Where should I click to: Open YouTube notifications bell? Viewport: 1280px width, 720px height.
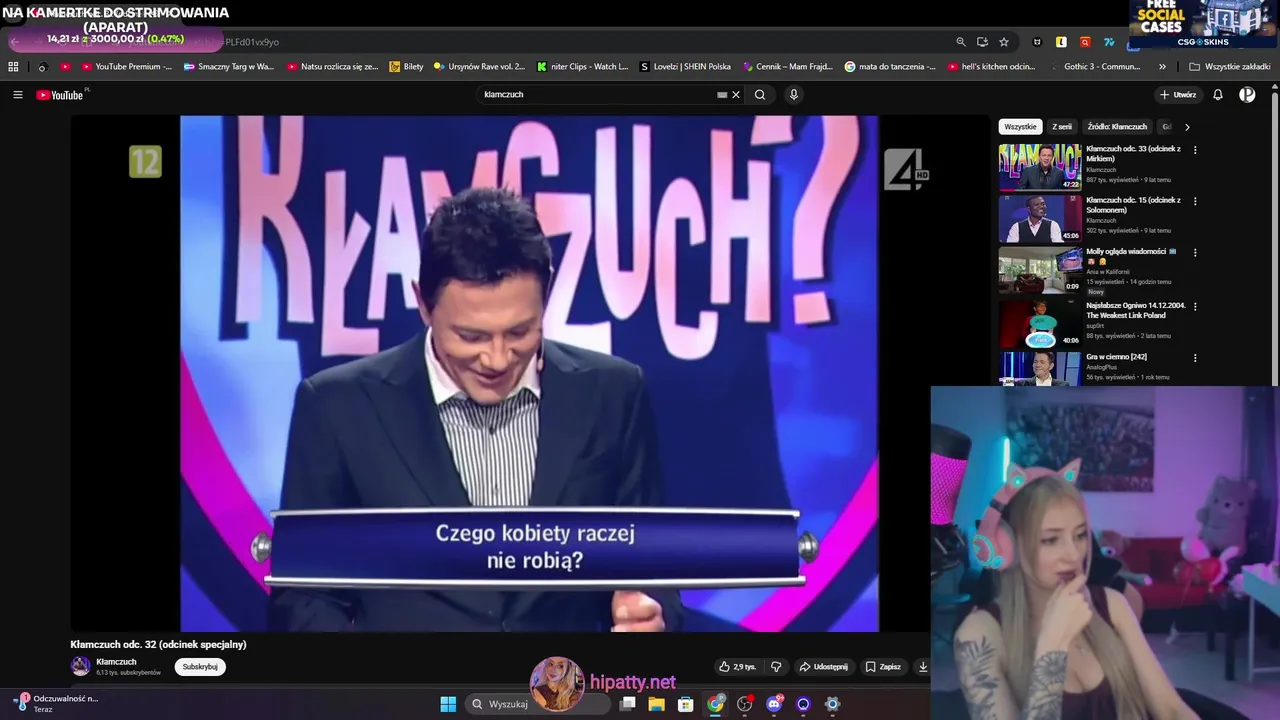point(1218,95)
